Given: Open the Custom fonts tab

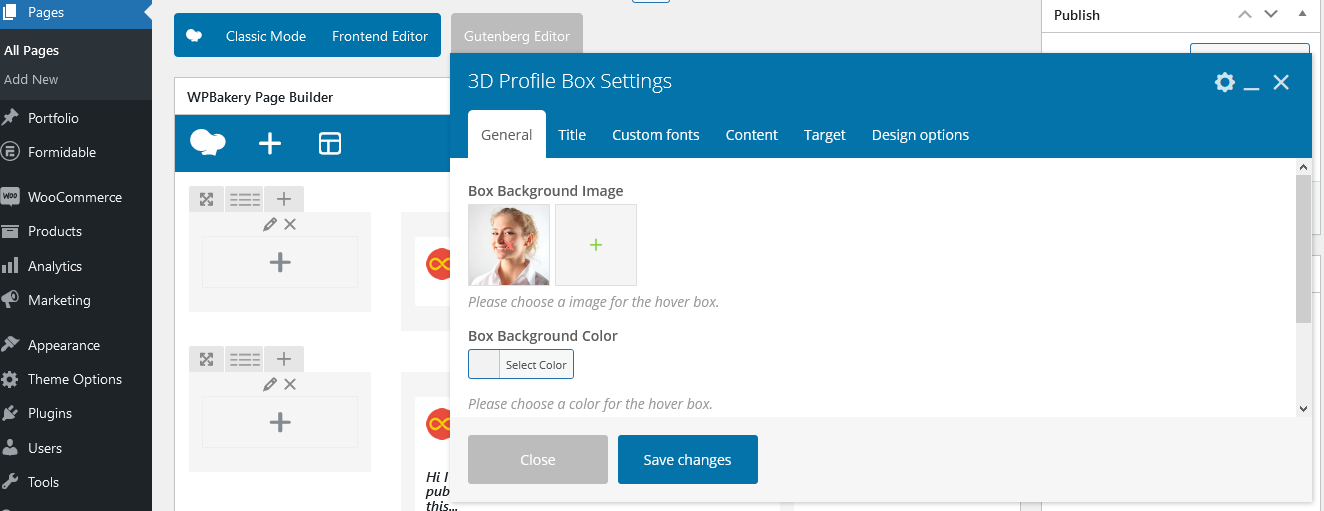Looking at the screenshot, I should click(656, 135).
